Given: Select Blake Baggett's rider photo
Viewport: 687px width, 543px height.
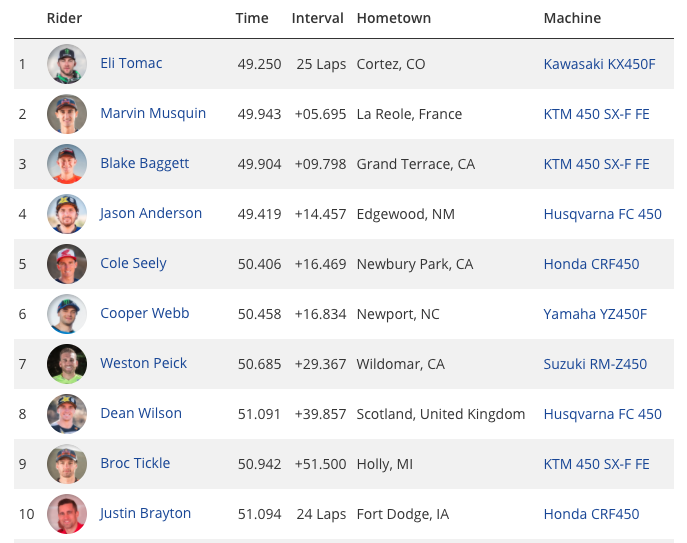Looking at the screenshot, I should pos(67,164).
